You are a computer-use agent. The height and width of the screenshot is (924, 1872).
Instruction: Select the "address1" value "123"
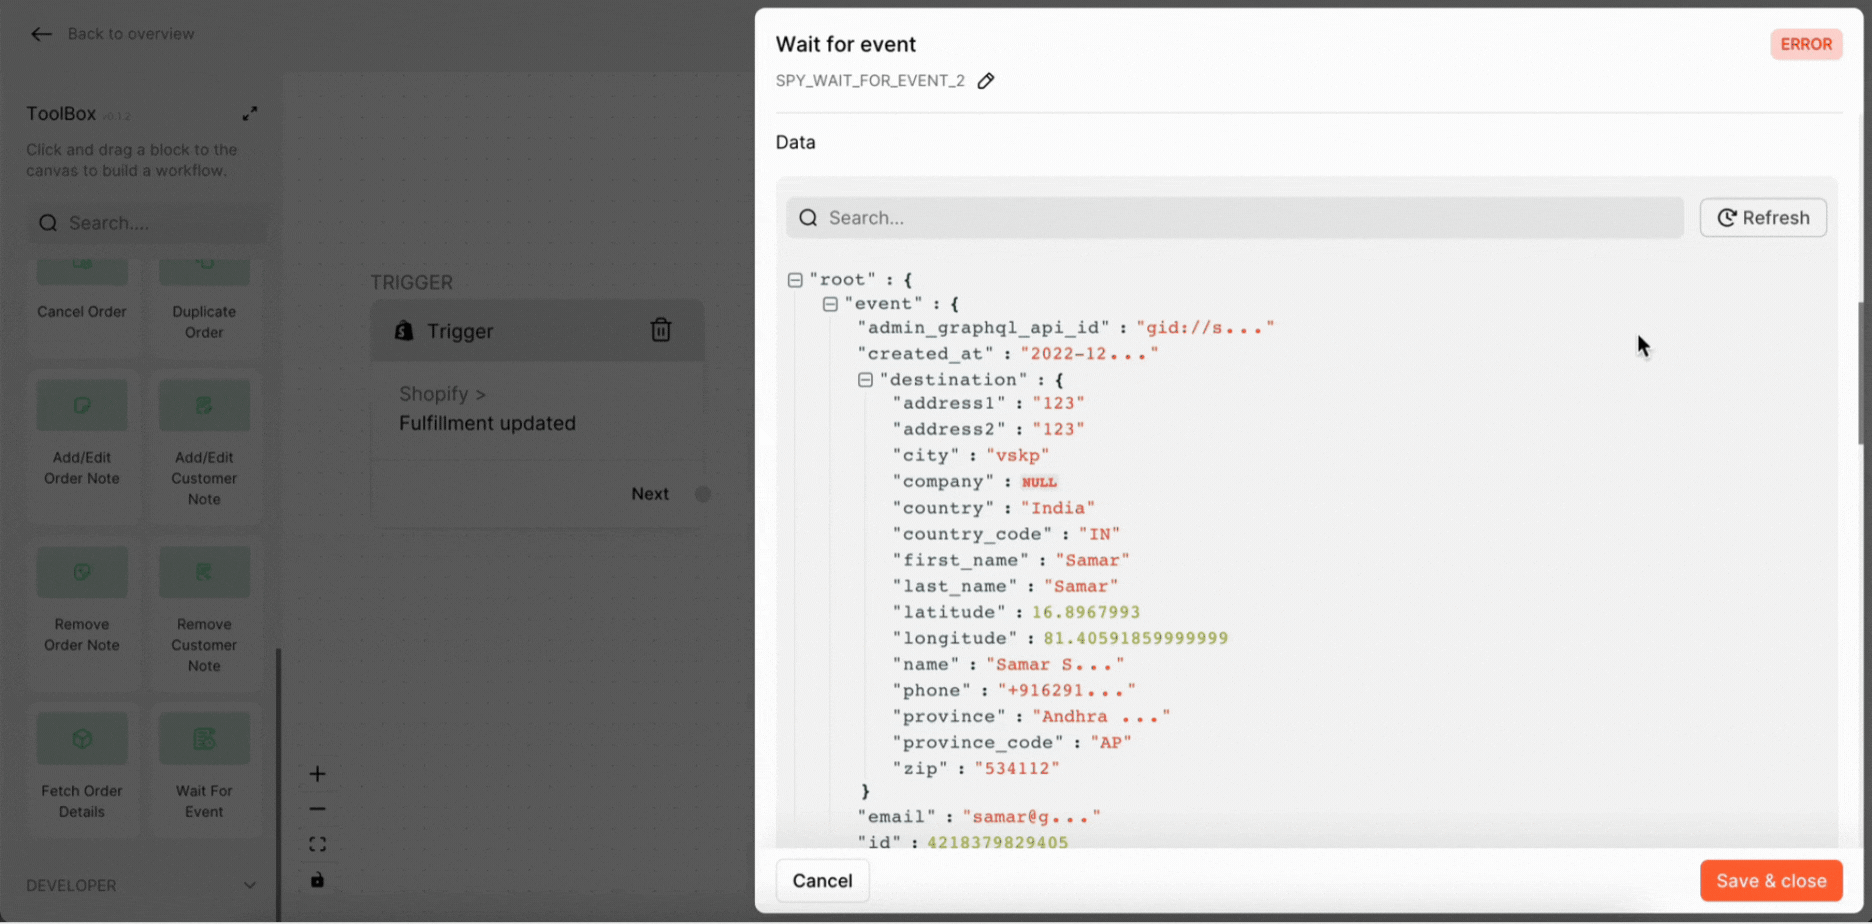(x=1058, y=404)
